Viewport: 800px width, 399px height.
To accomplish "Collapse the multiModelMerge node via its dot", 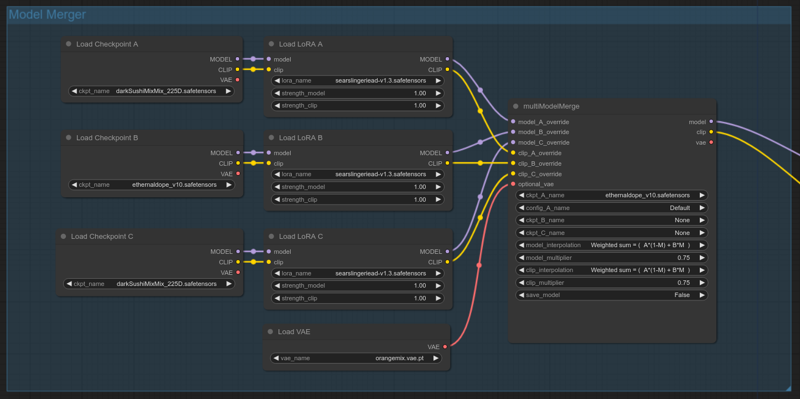I will pos(516,107).
